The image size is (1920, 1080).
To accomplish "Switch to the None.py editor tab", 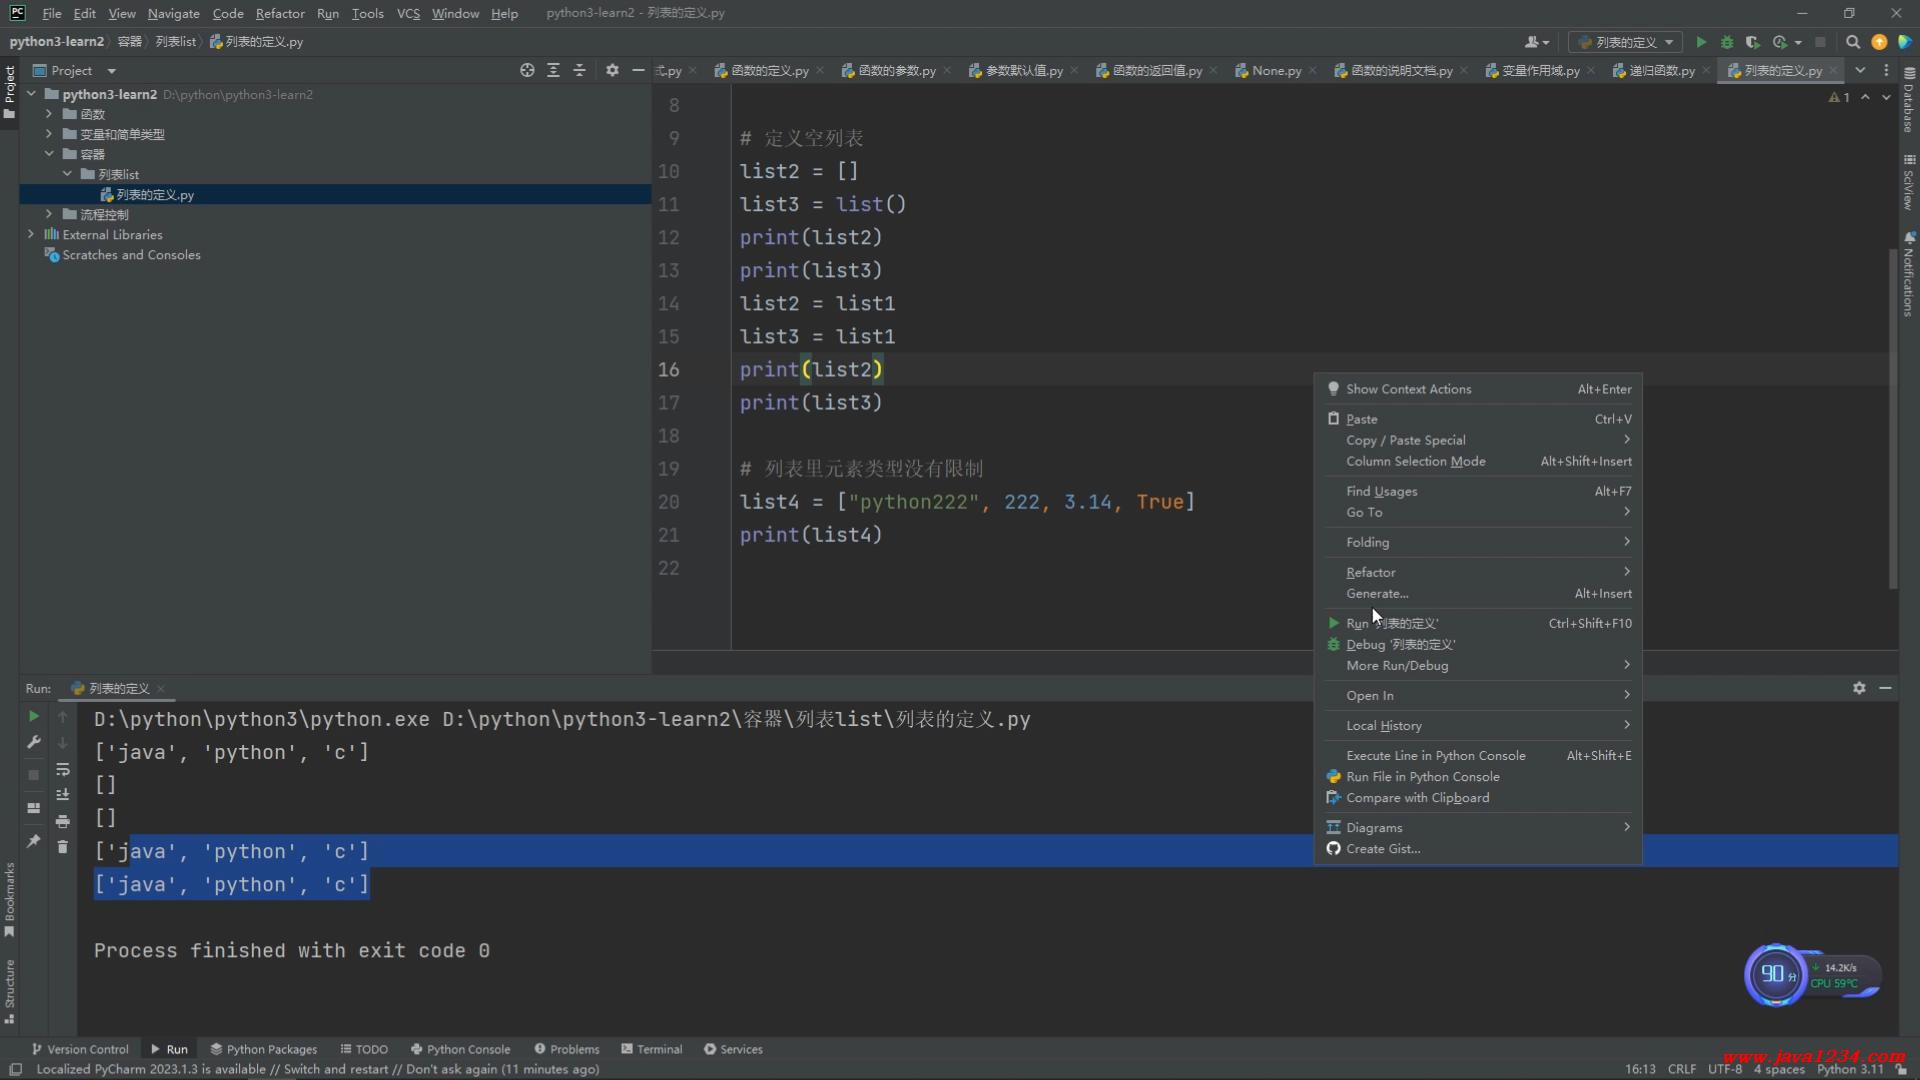I will (1275, 70).
